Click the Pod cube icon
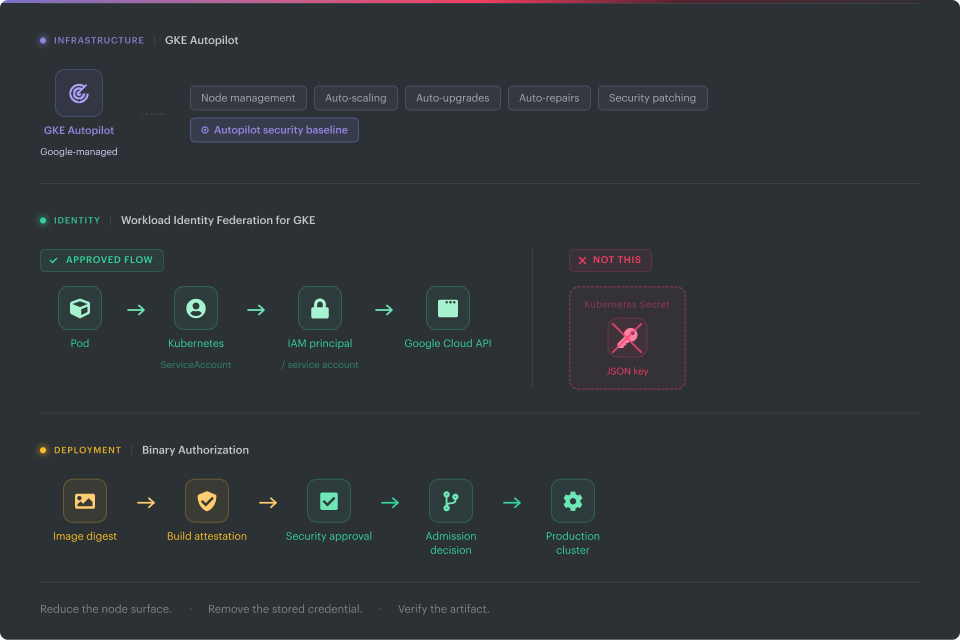The width and height of the screenshot is (960, 640). pos(80,308)
